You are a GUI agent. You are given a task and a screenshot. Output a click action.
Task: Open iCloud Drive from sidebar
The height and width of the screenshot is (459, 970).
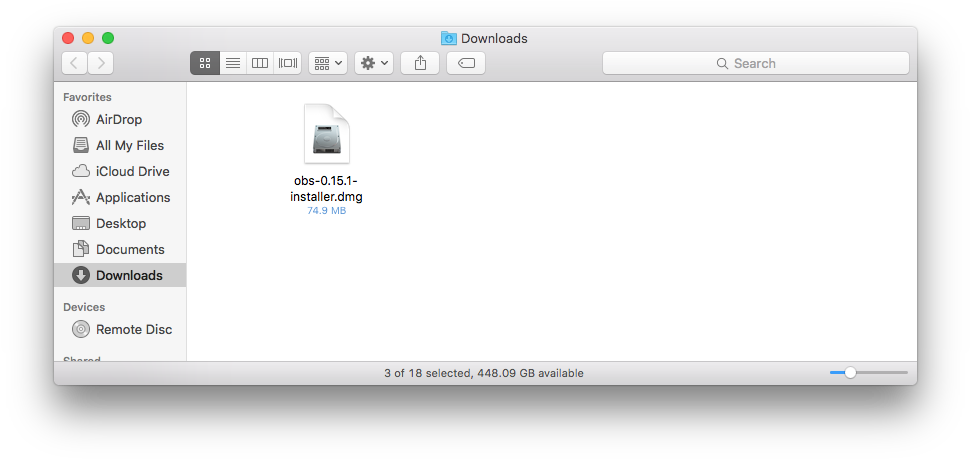(x=132, y=171)
